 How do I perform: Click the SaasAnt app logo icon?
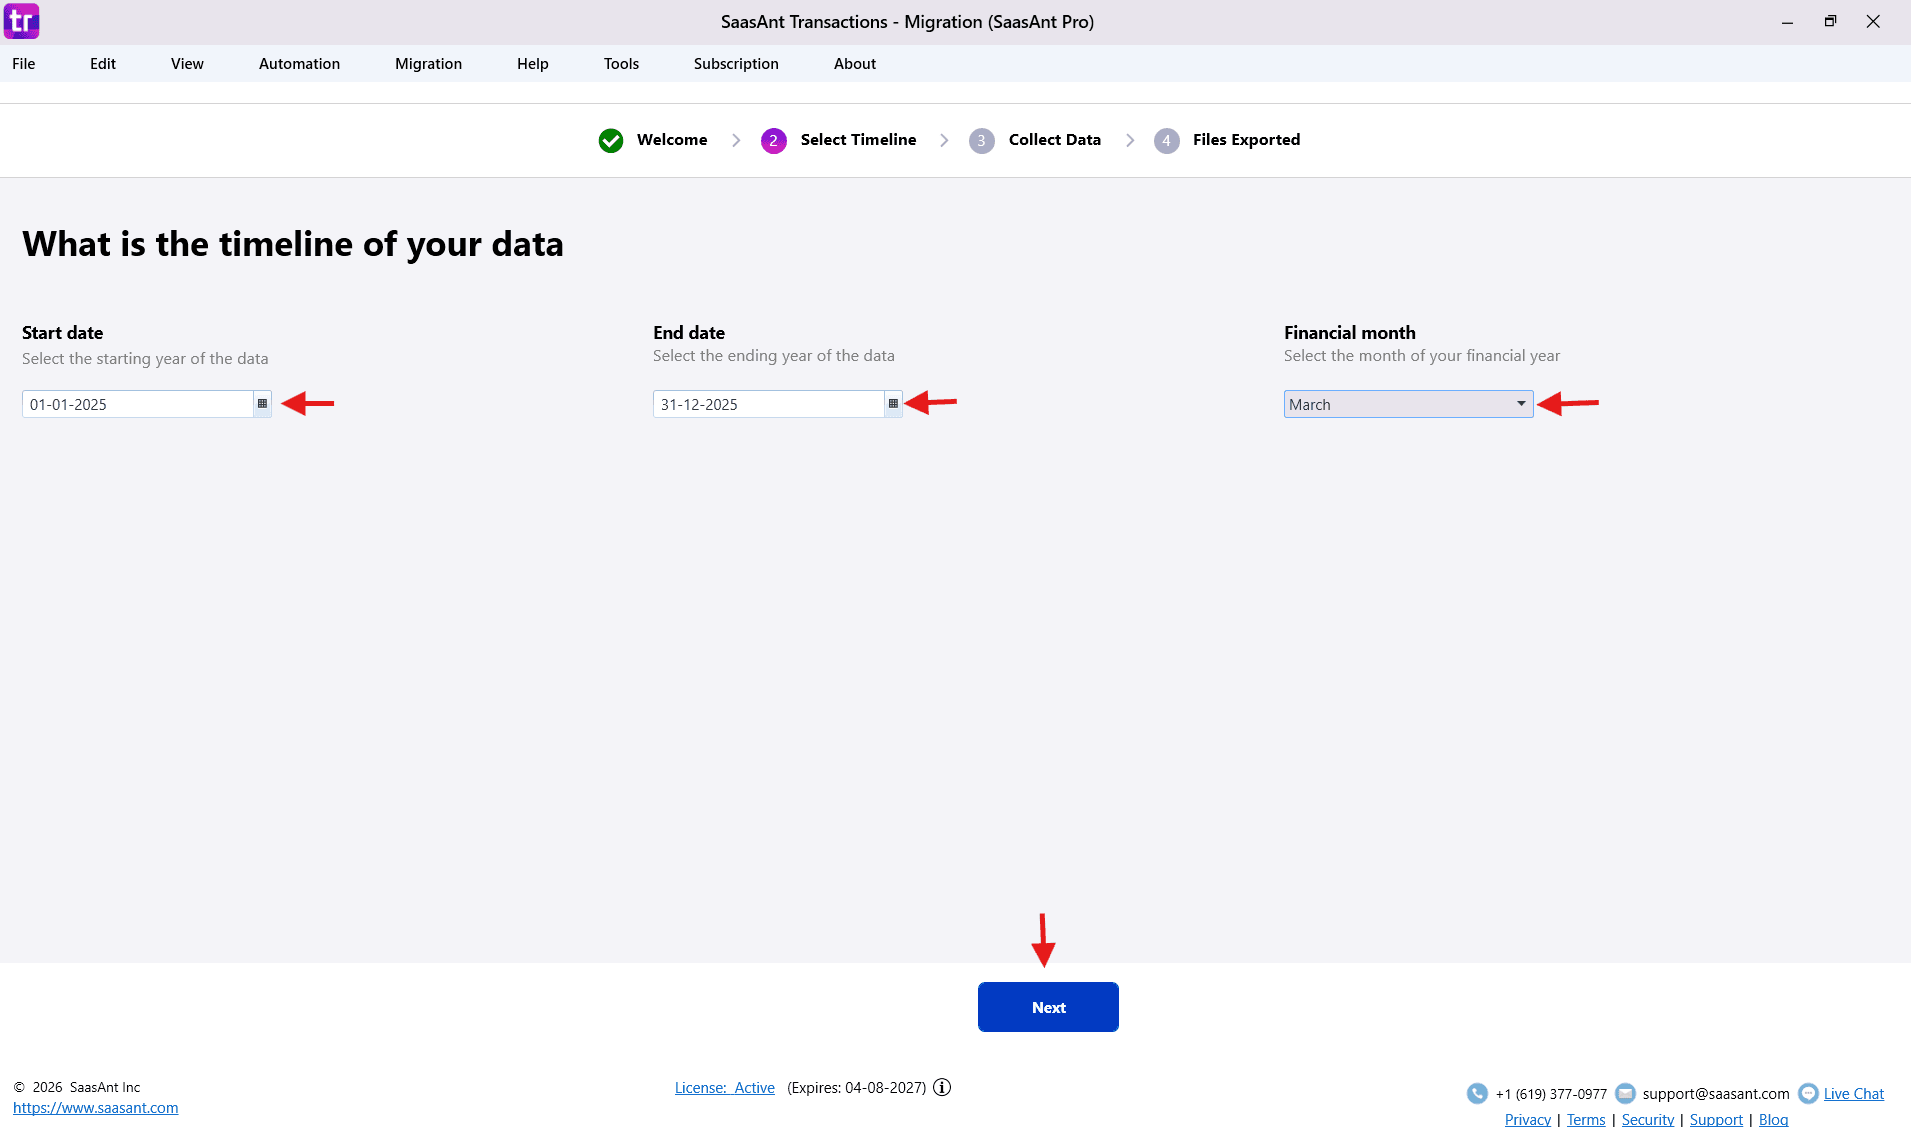click(21, 21)
